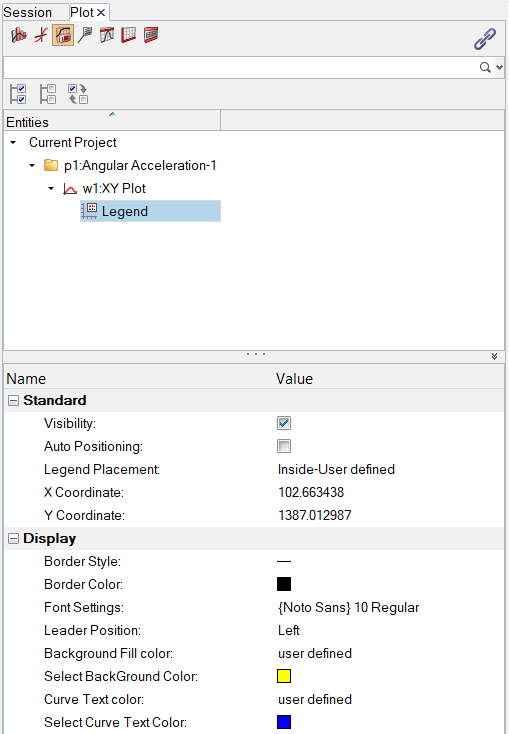Click the search text field
Image resolution: width=509 pixels, height=734 pixels.
(x=240, y=67)
